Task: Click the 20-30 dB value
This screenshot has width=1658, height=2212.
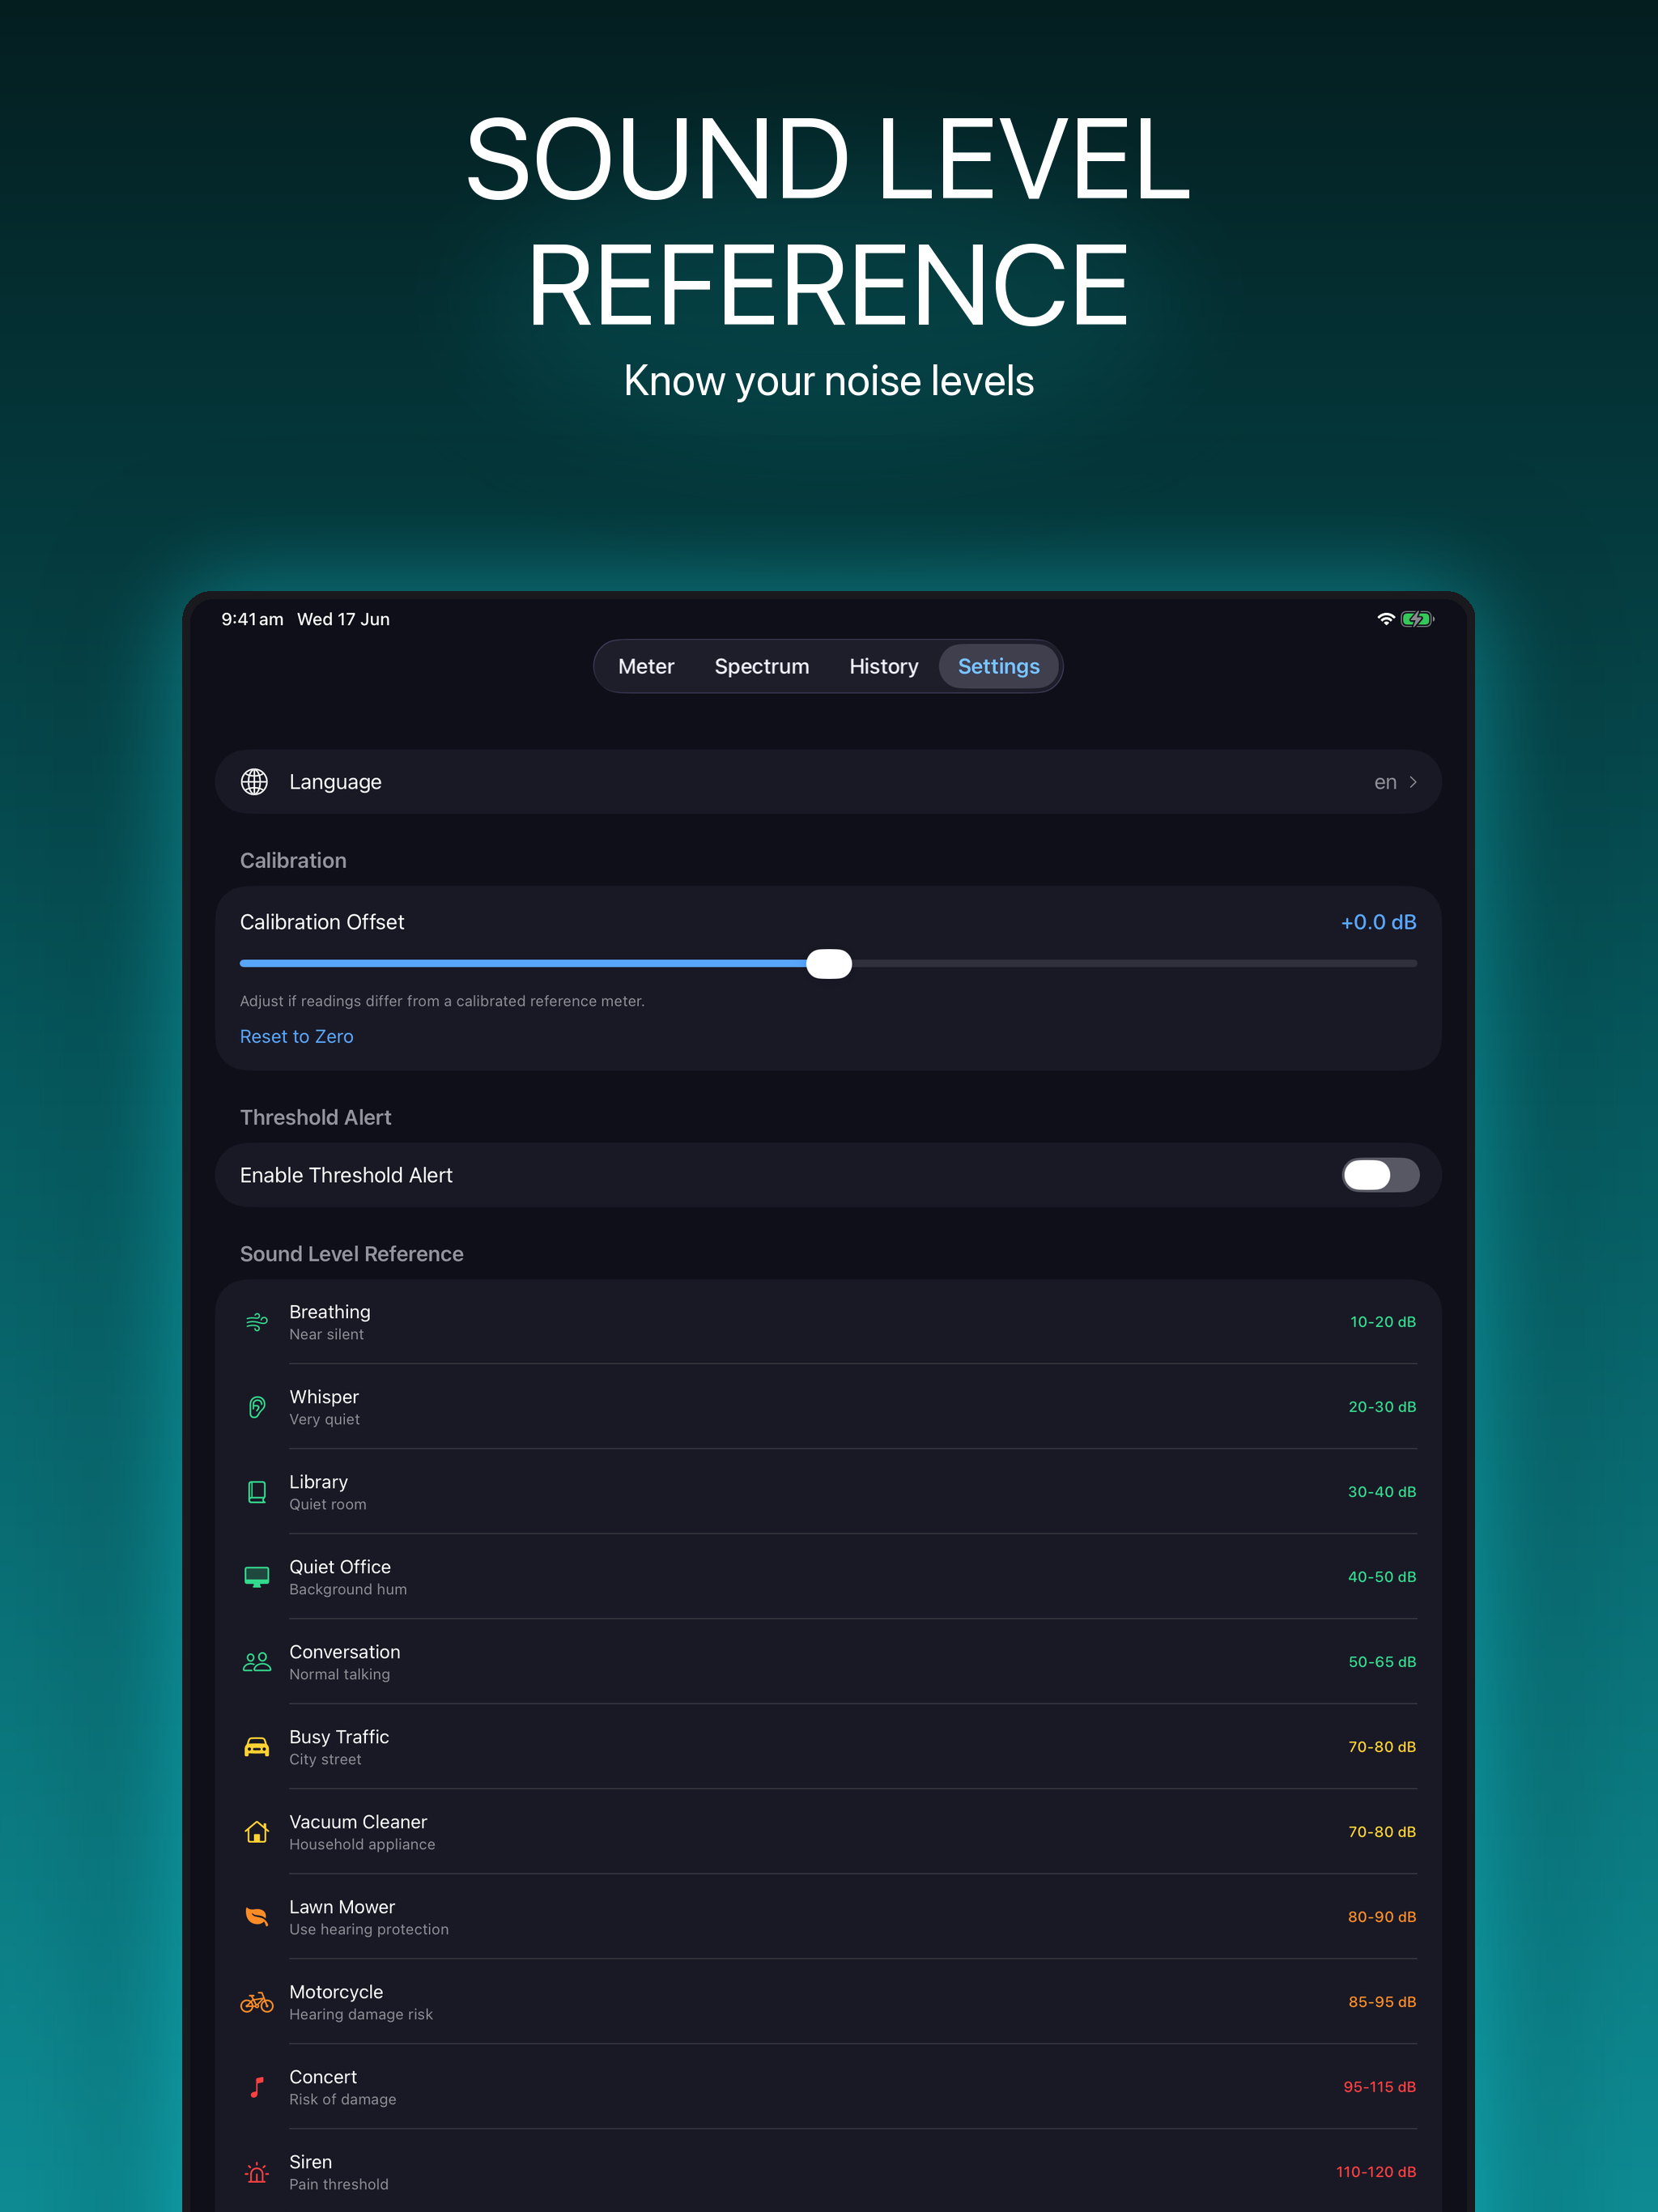Action: pyautogui.click(x=1382, y=1407)
